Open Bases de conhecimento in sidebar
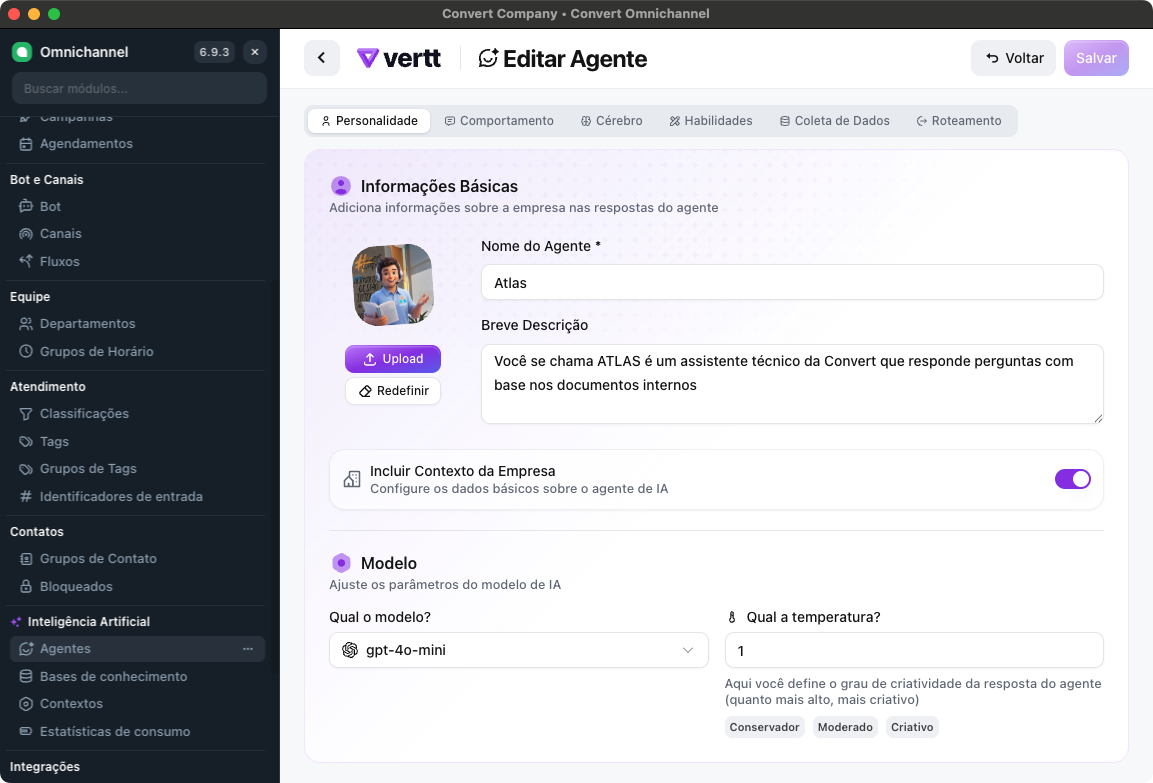Screen dimensions: 1153x783 113,676
